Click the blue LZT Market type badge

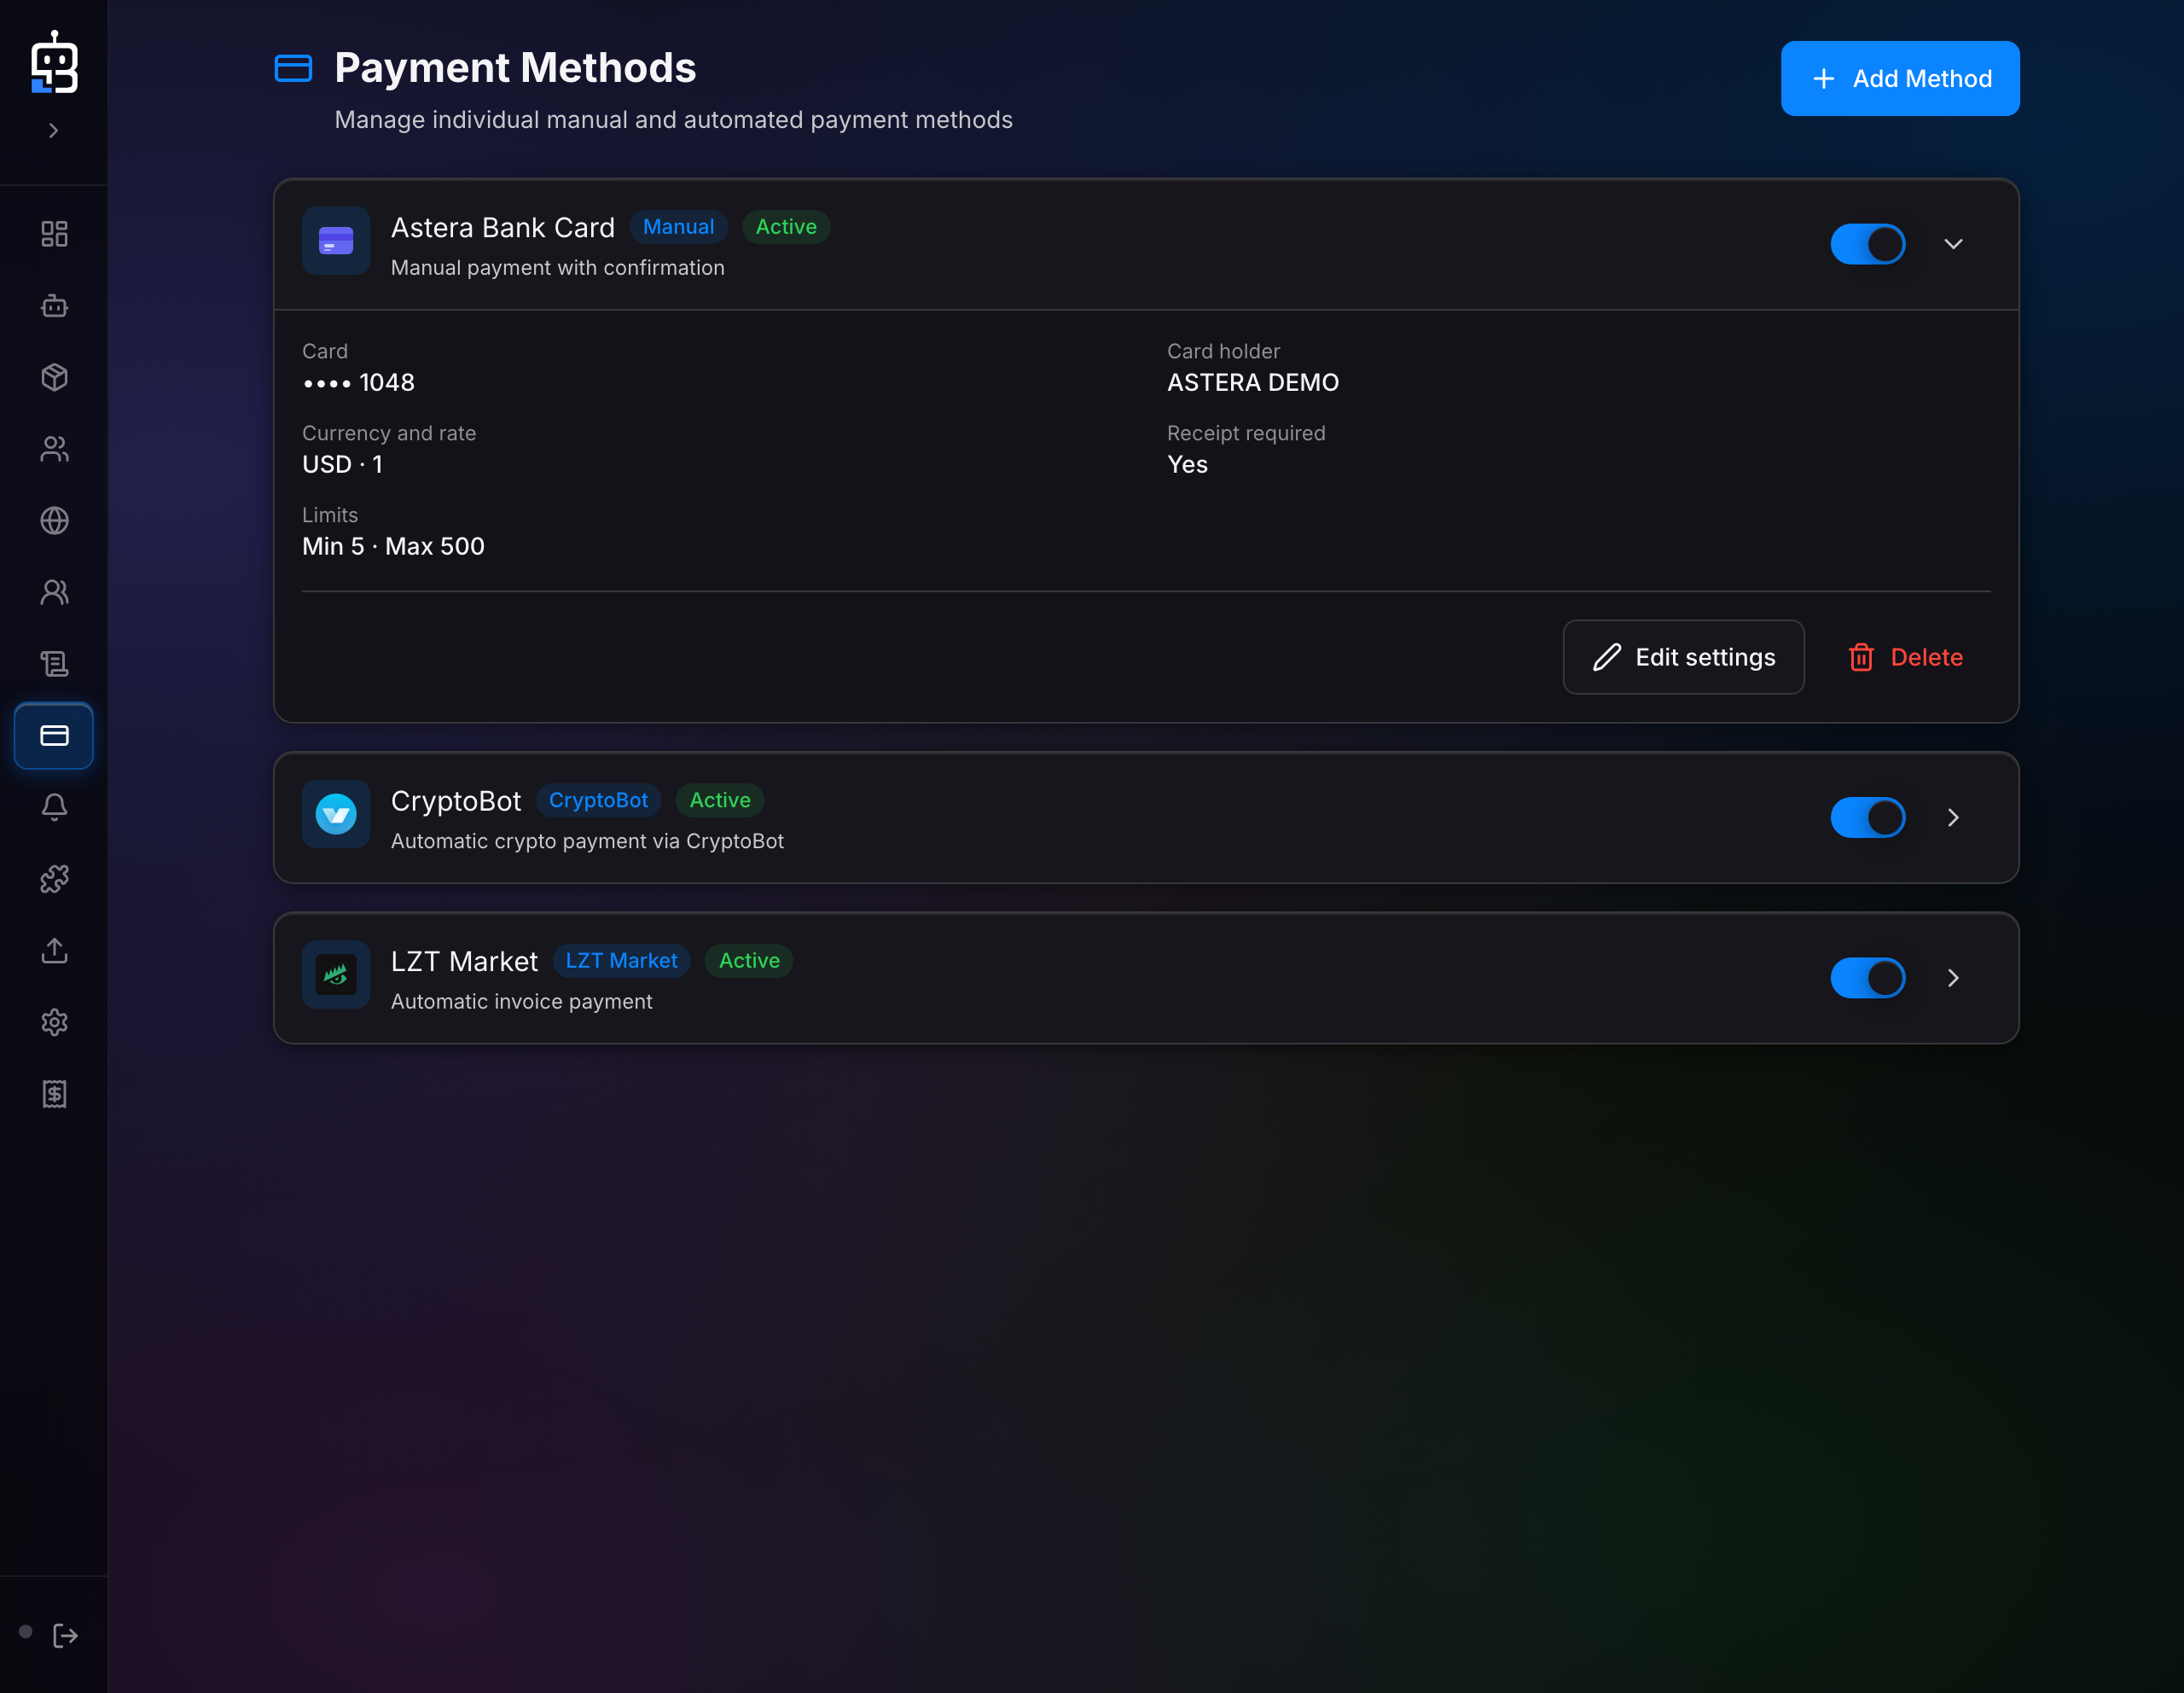tap(621, 960)
